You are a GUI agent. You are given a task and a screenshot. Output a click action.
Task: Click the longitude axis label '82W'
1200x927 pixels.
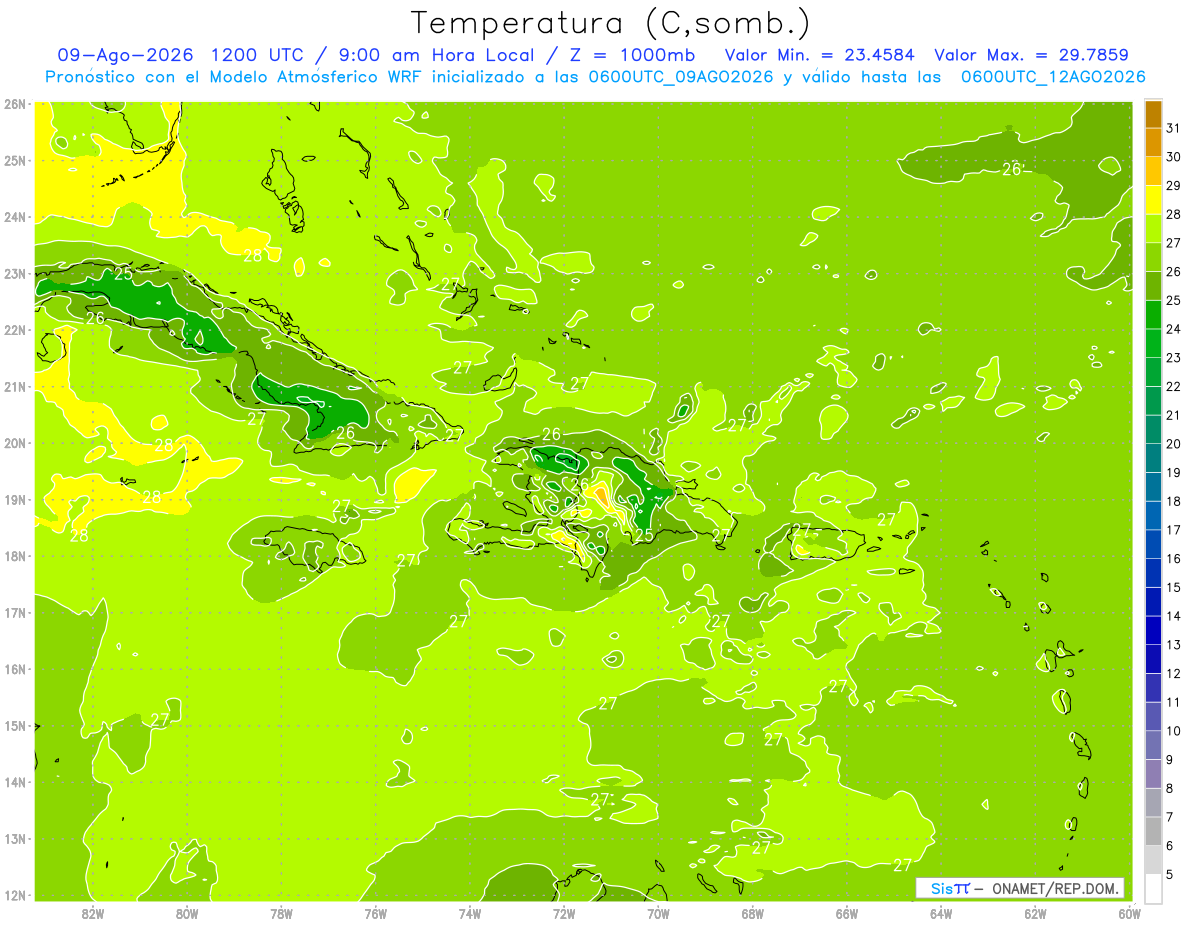tap(93, 912)
